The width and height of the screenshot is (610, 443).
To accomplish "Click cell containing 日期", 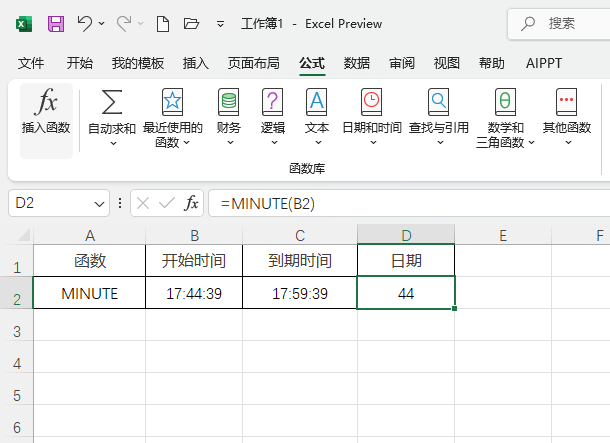I will click(406, 261).
